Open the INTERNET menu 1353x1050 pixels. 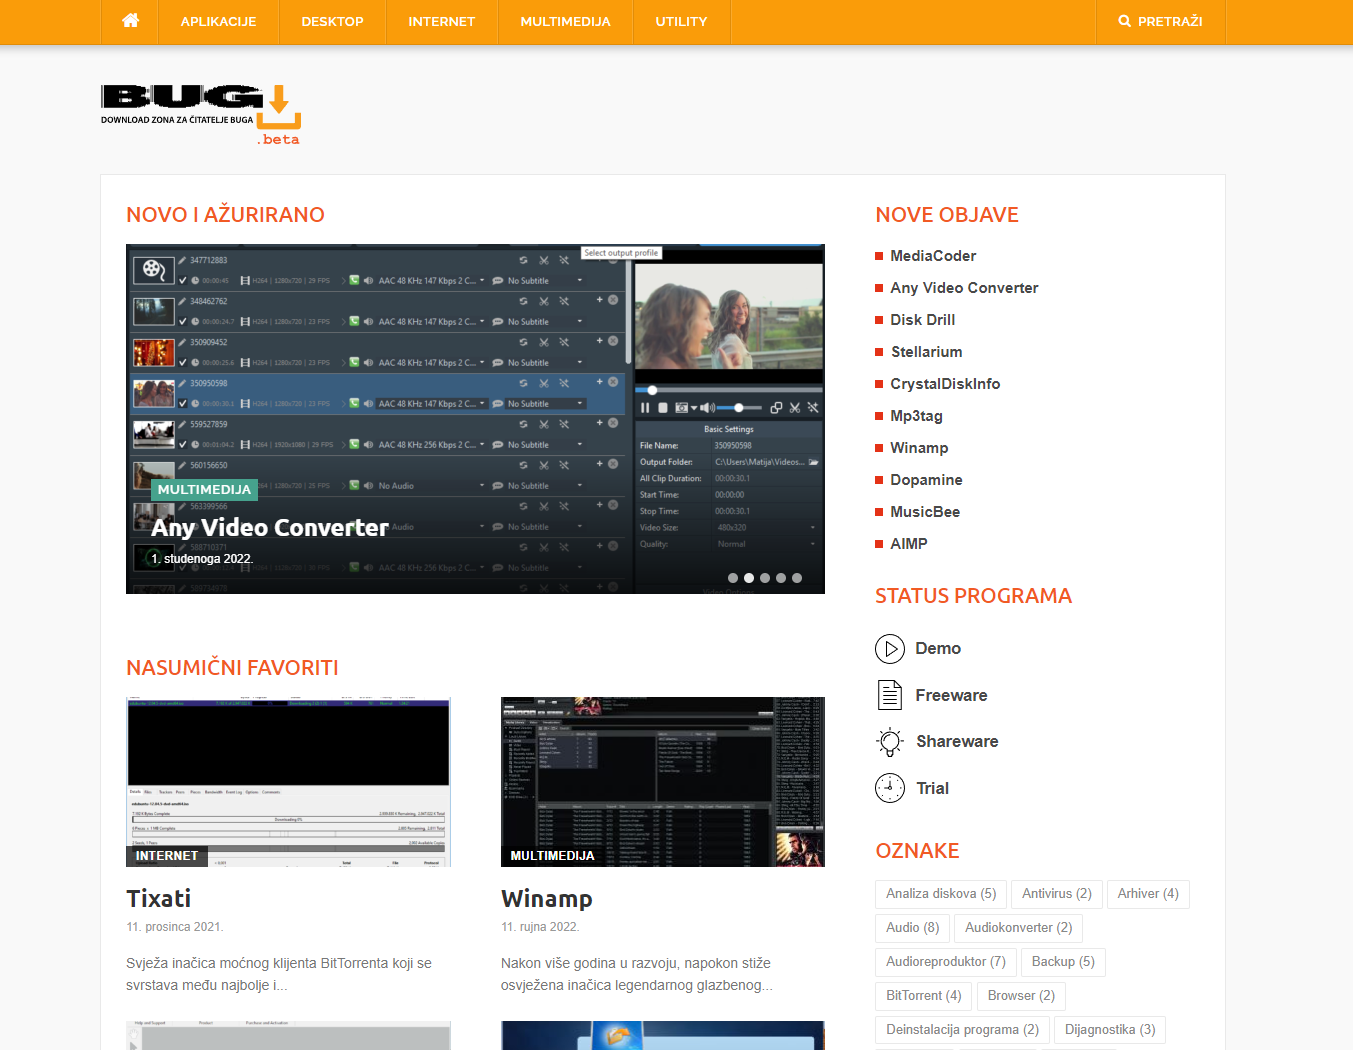pyautogui.click(x=441, y=21)
